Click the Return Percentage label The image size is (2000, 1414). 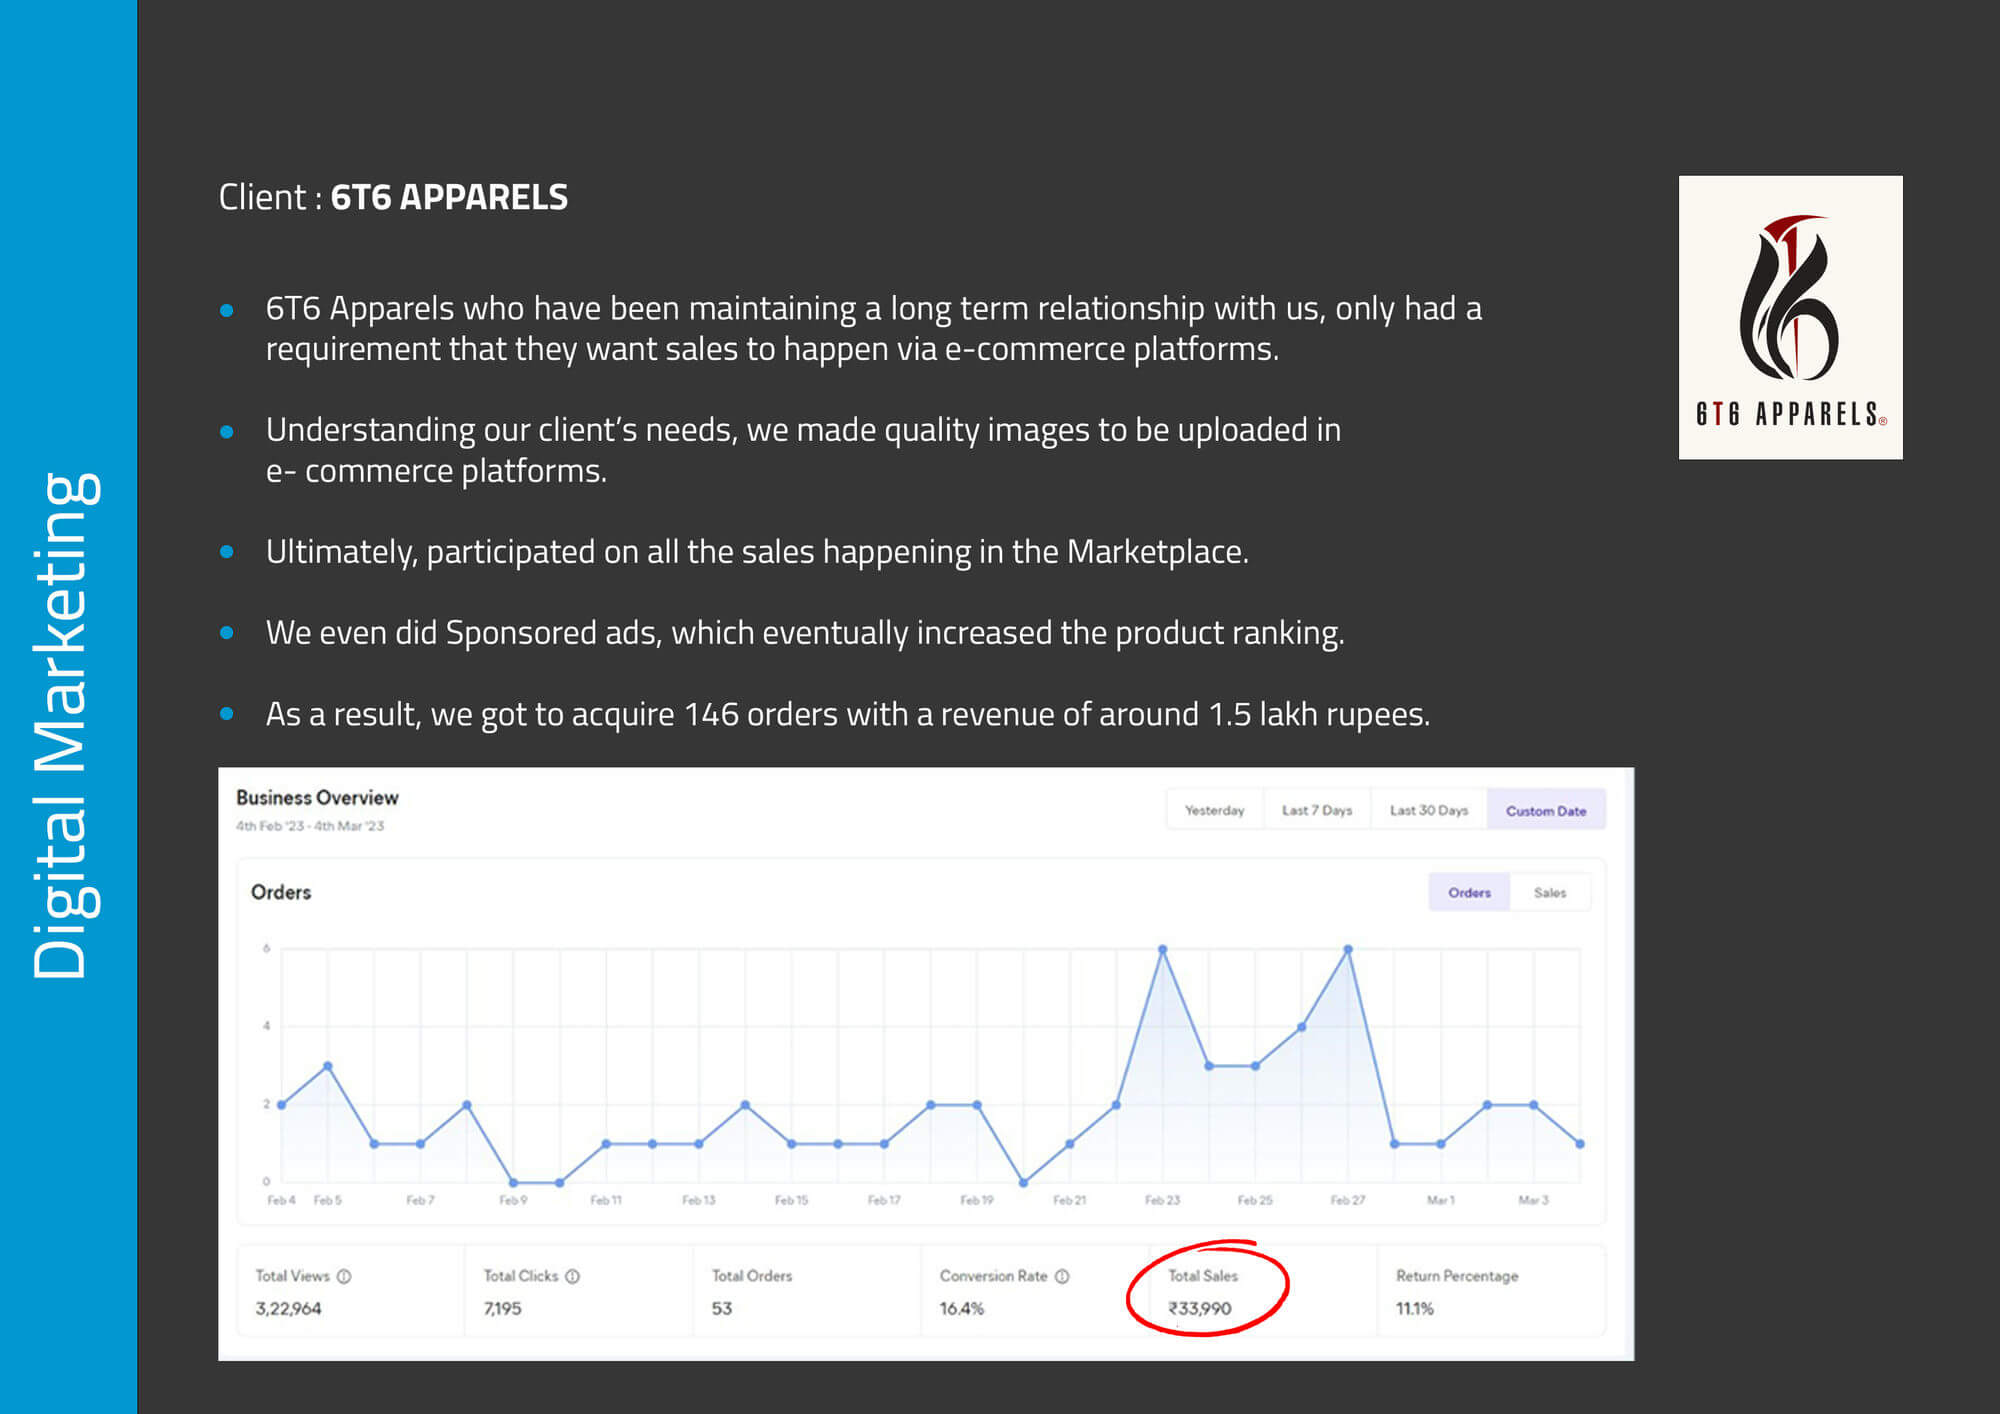[x=1457, y=1276]
